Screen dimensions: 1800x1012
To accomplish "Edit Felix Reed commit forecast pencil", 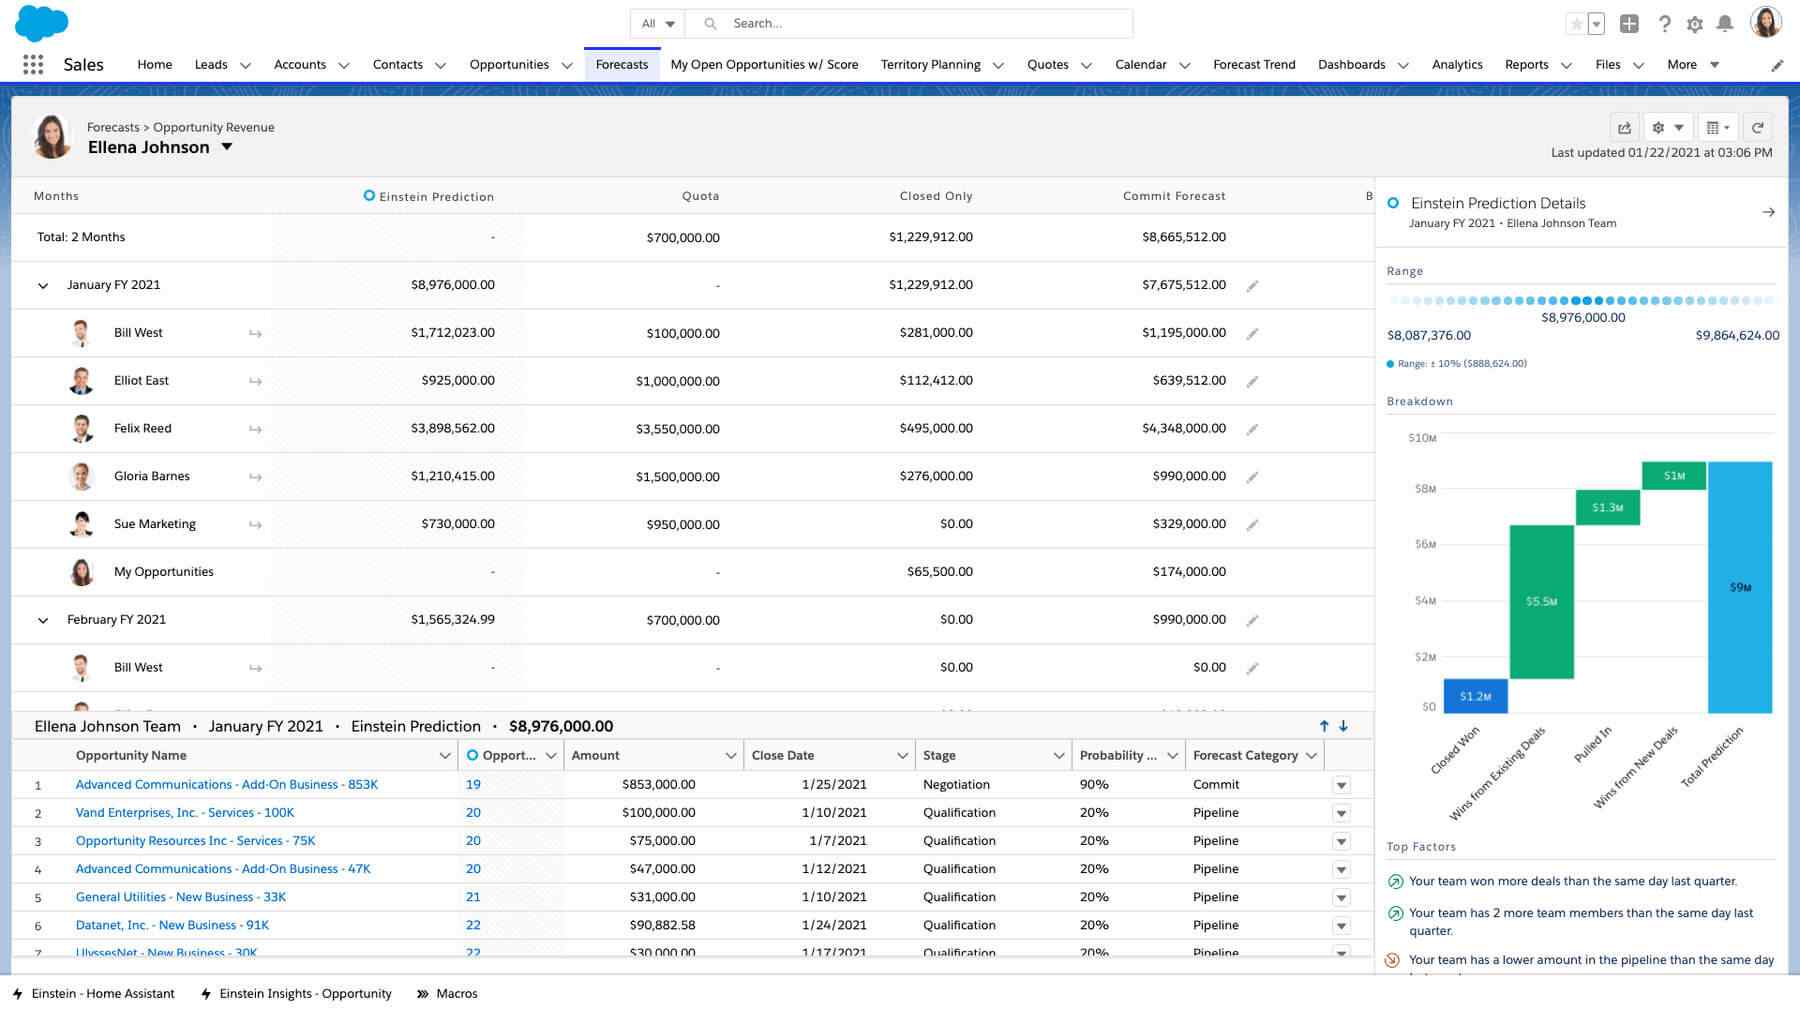I will (1252, 429).
